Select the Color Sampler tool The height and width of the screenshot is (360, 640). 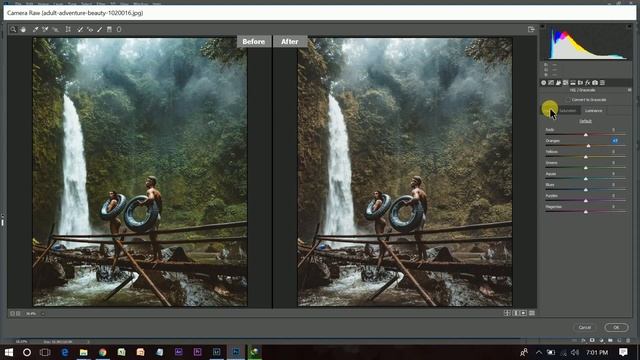pos(45,29)
